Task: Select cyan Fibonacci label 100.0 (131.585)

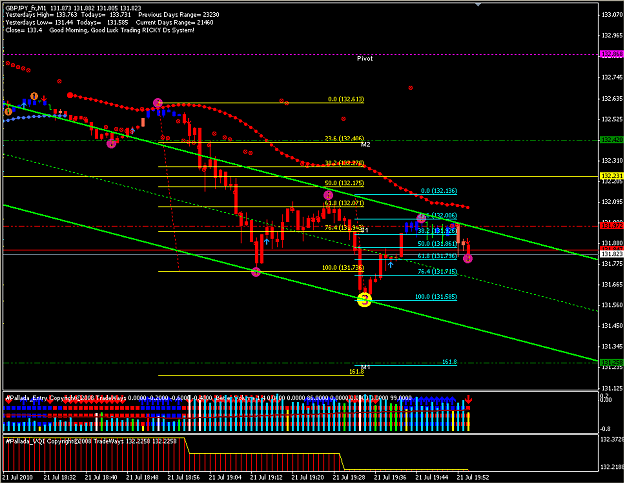Action: click(x=436, y=297)
